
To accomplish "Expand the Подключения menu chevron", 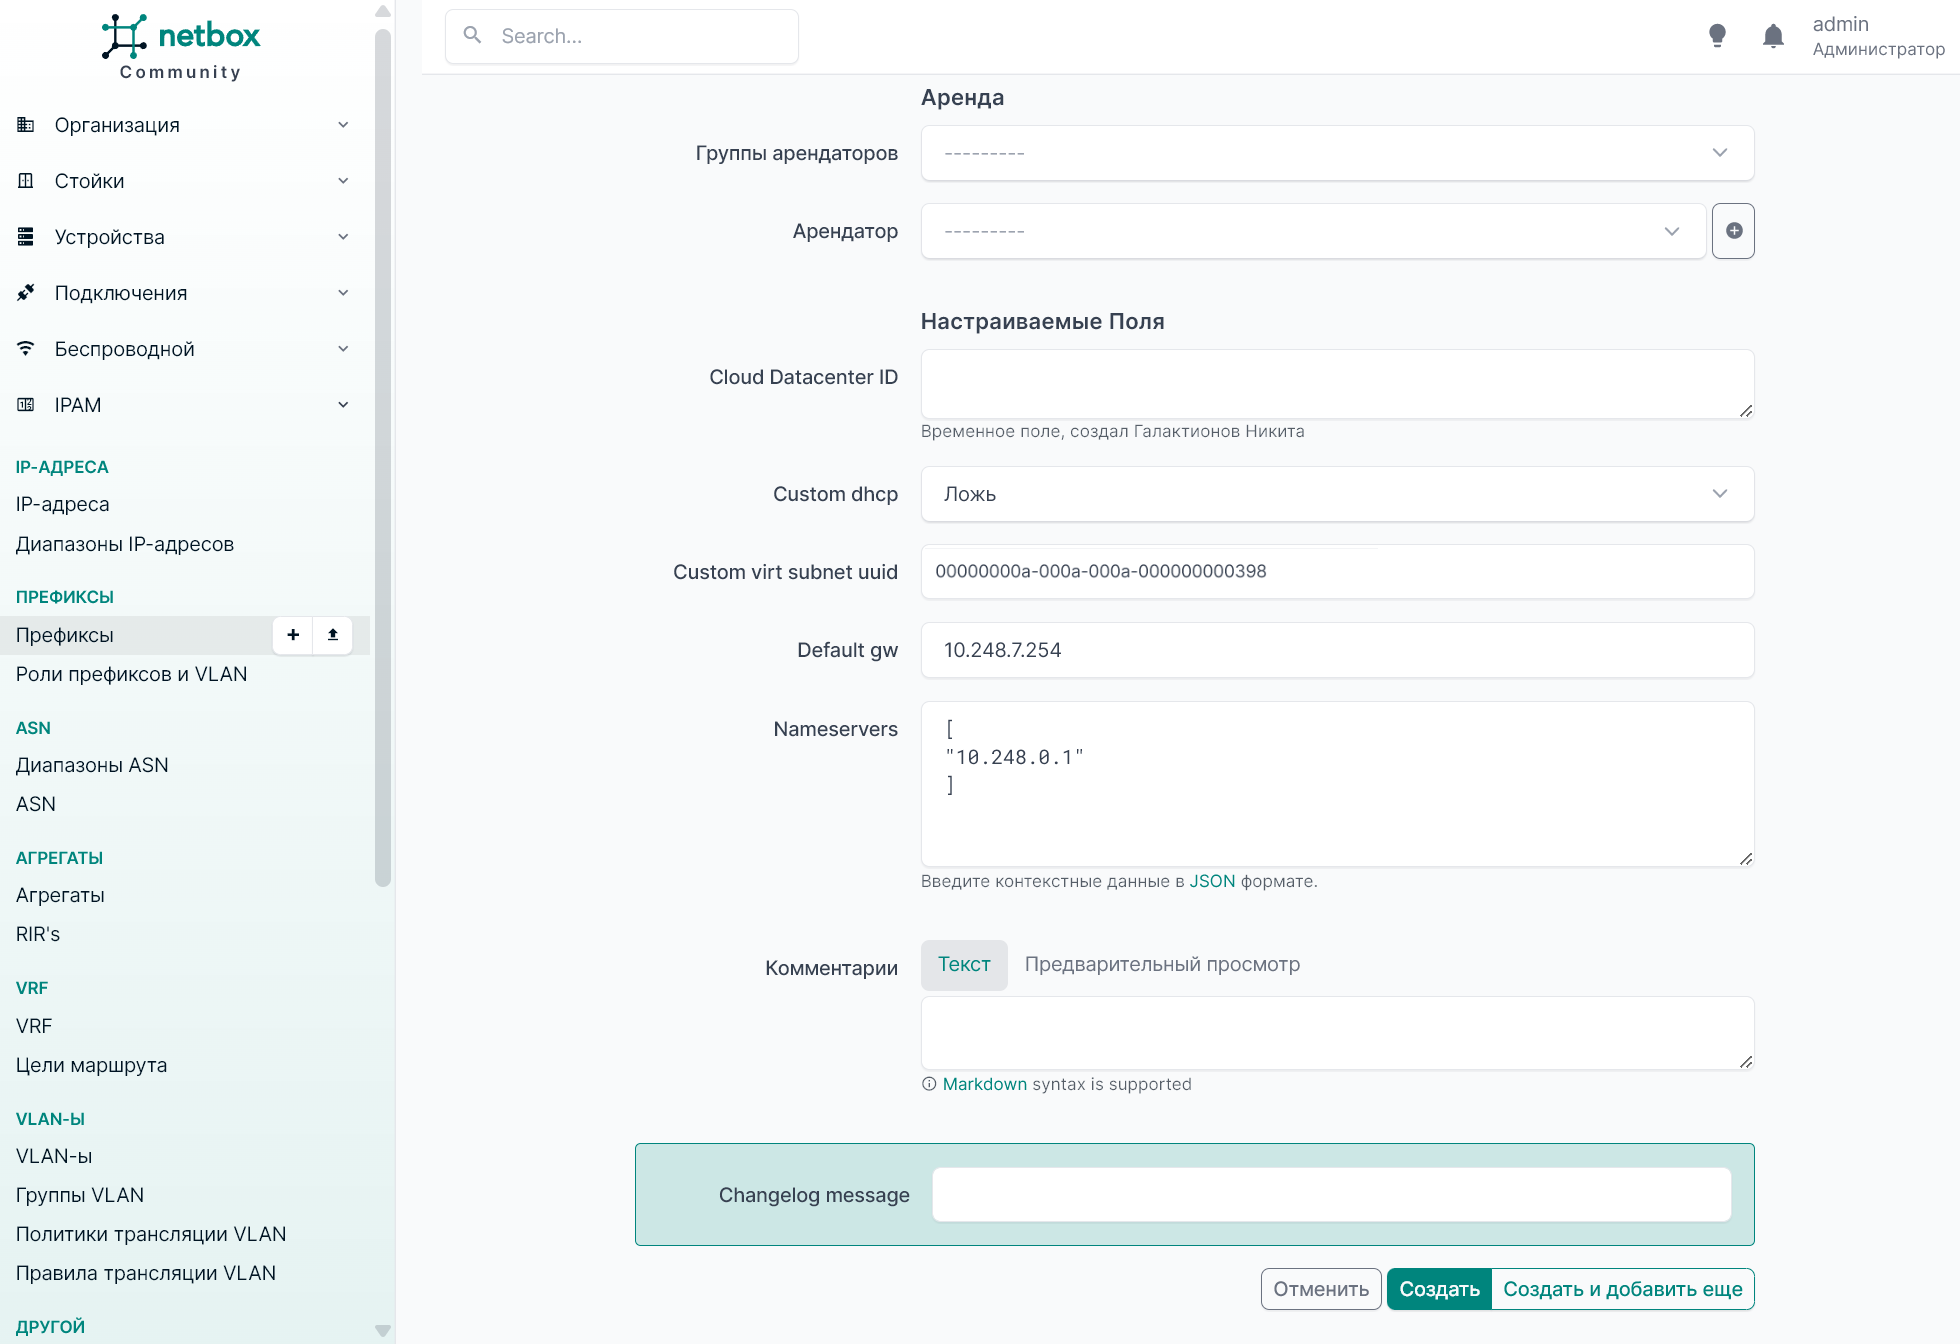I will 343,293.
